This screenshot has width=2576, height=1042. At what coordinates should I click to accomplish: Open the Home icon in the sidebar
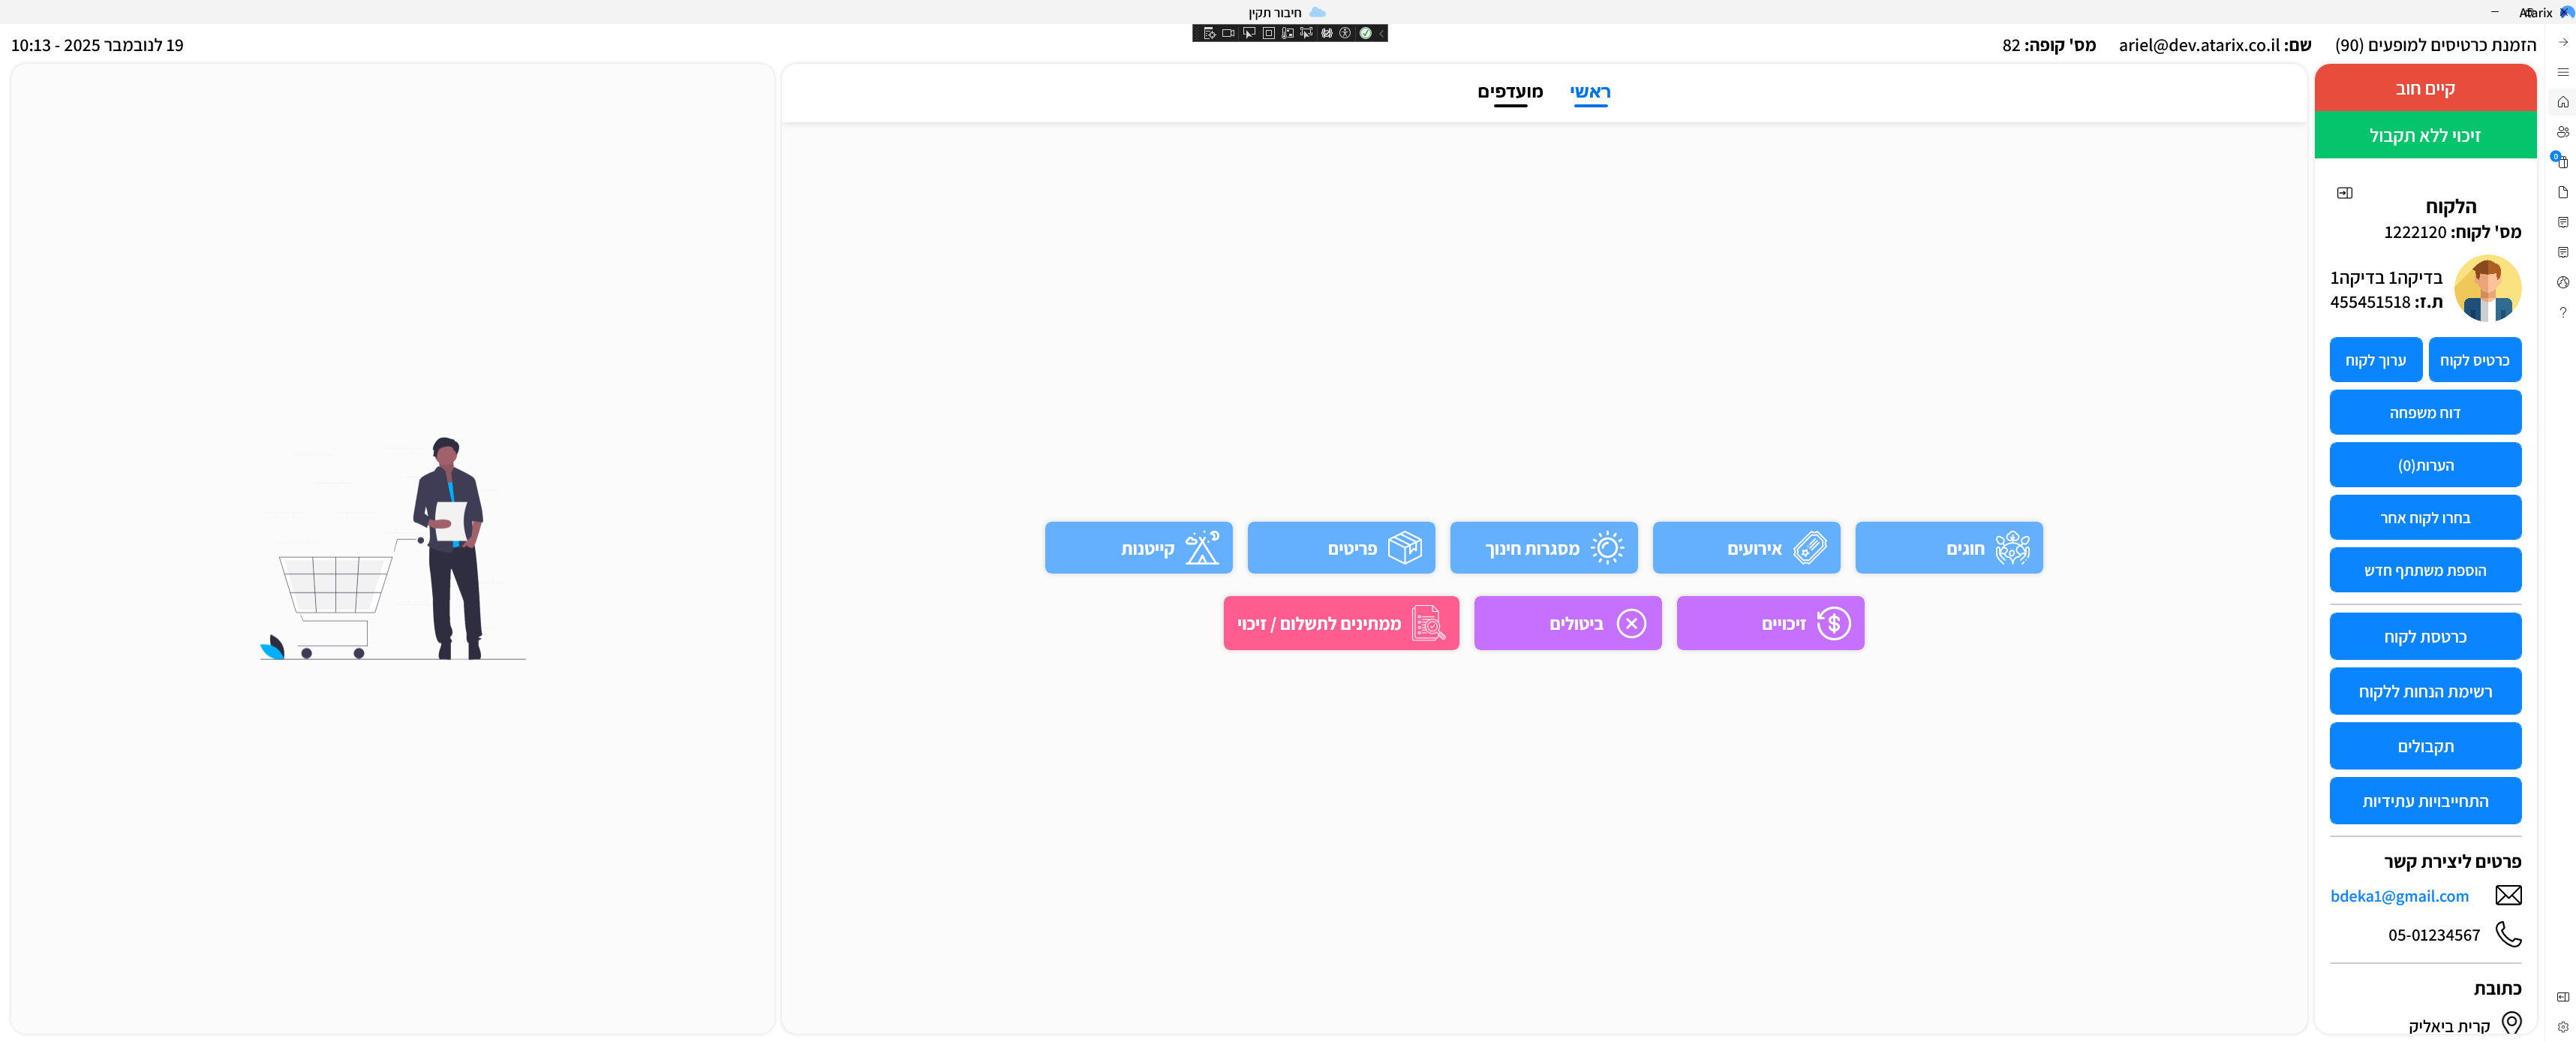tap(2562, 102)
